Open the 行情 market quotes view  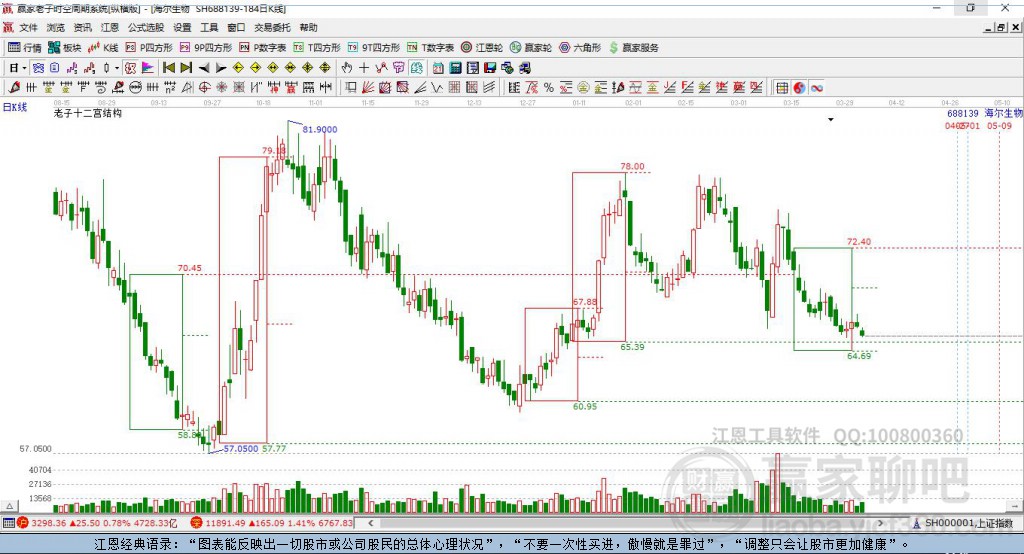(x=25, y=48)
